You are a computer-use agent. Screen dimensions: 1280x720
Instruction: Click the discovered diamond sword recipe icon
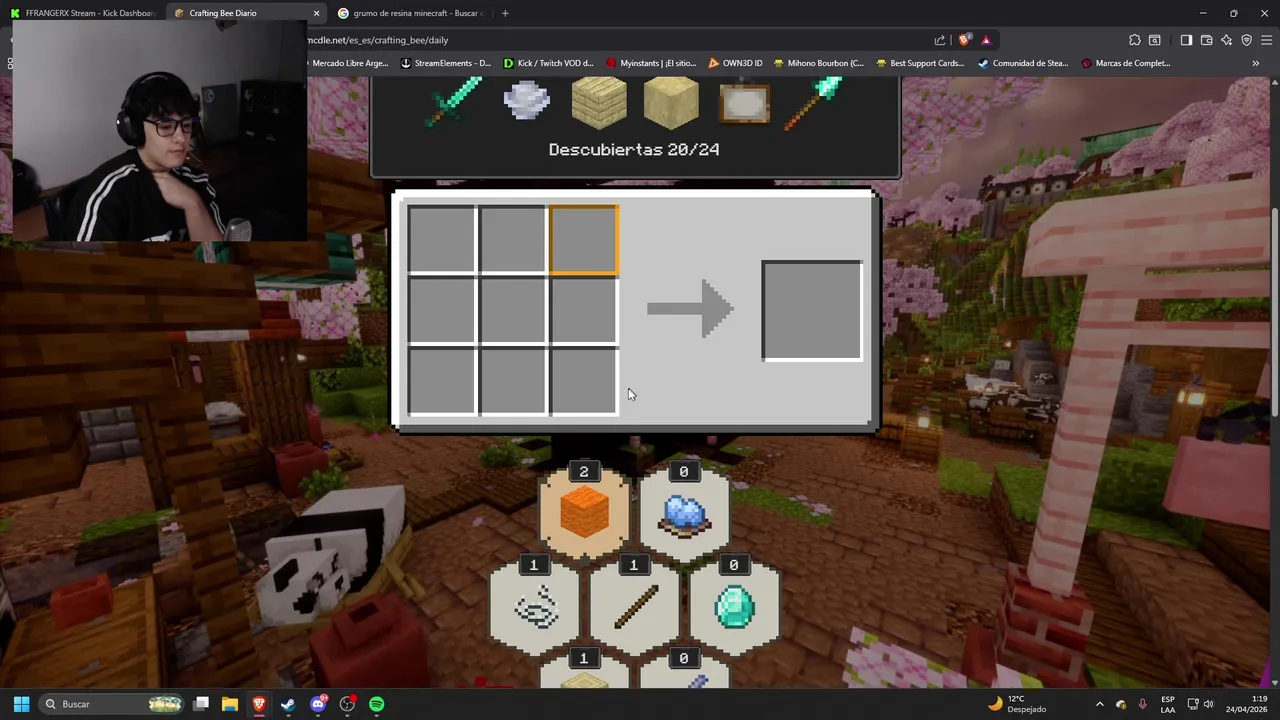[454, 103]
